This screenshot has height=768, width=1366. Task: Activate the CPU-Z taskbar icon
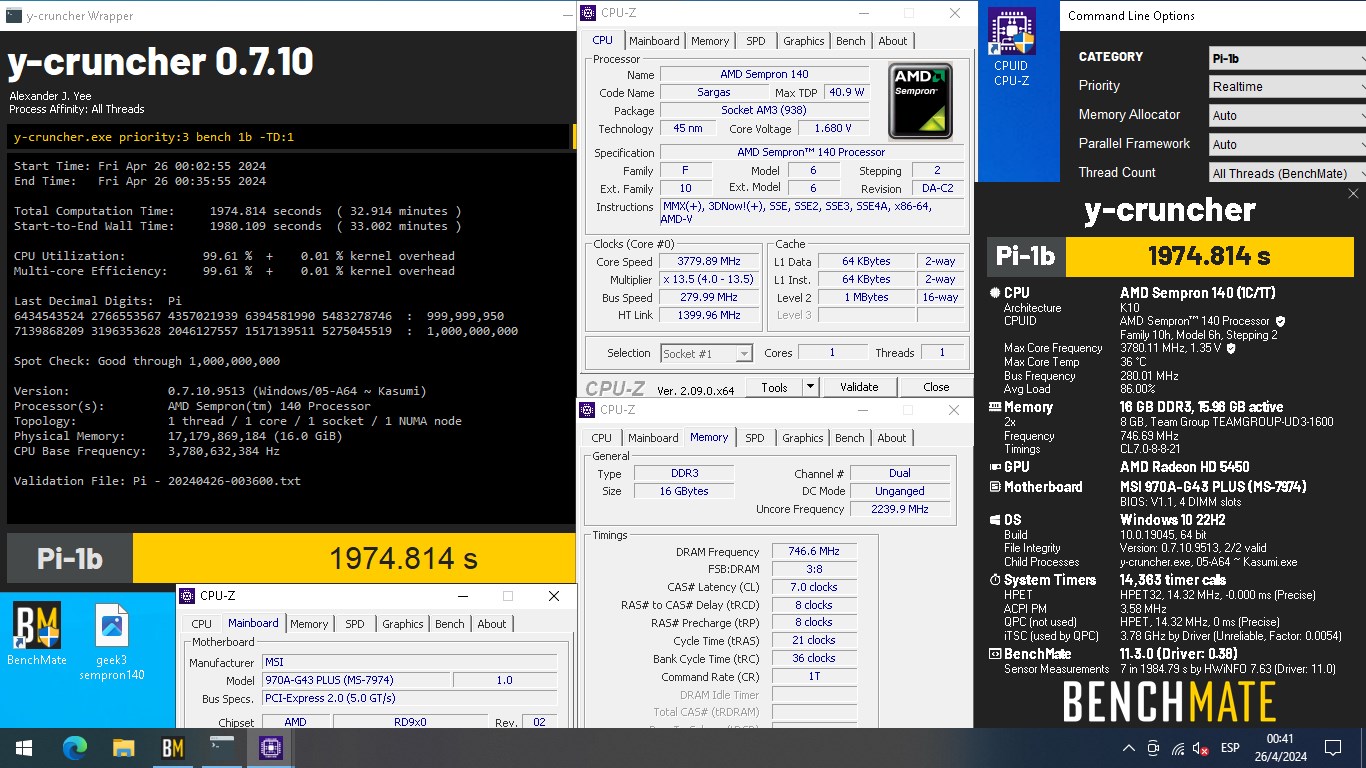pos(270,747)
